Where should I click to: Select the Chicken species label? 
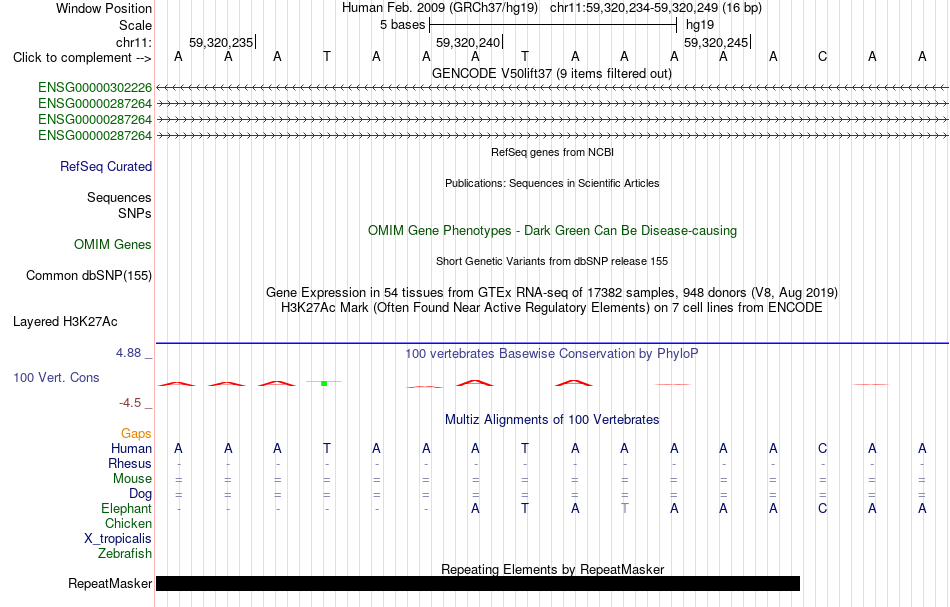(x=128, y=523)
